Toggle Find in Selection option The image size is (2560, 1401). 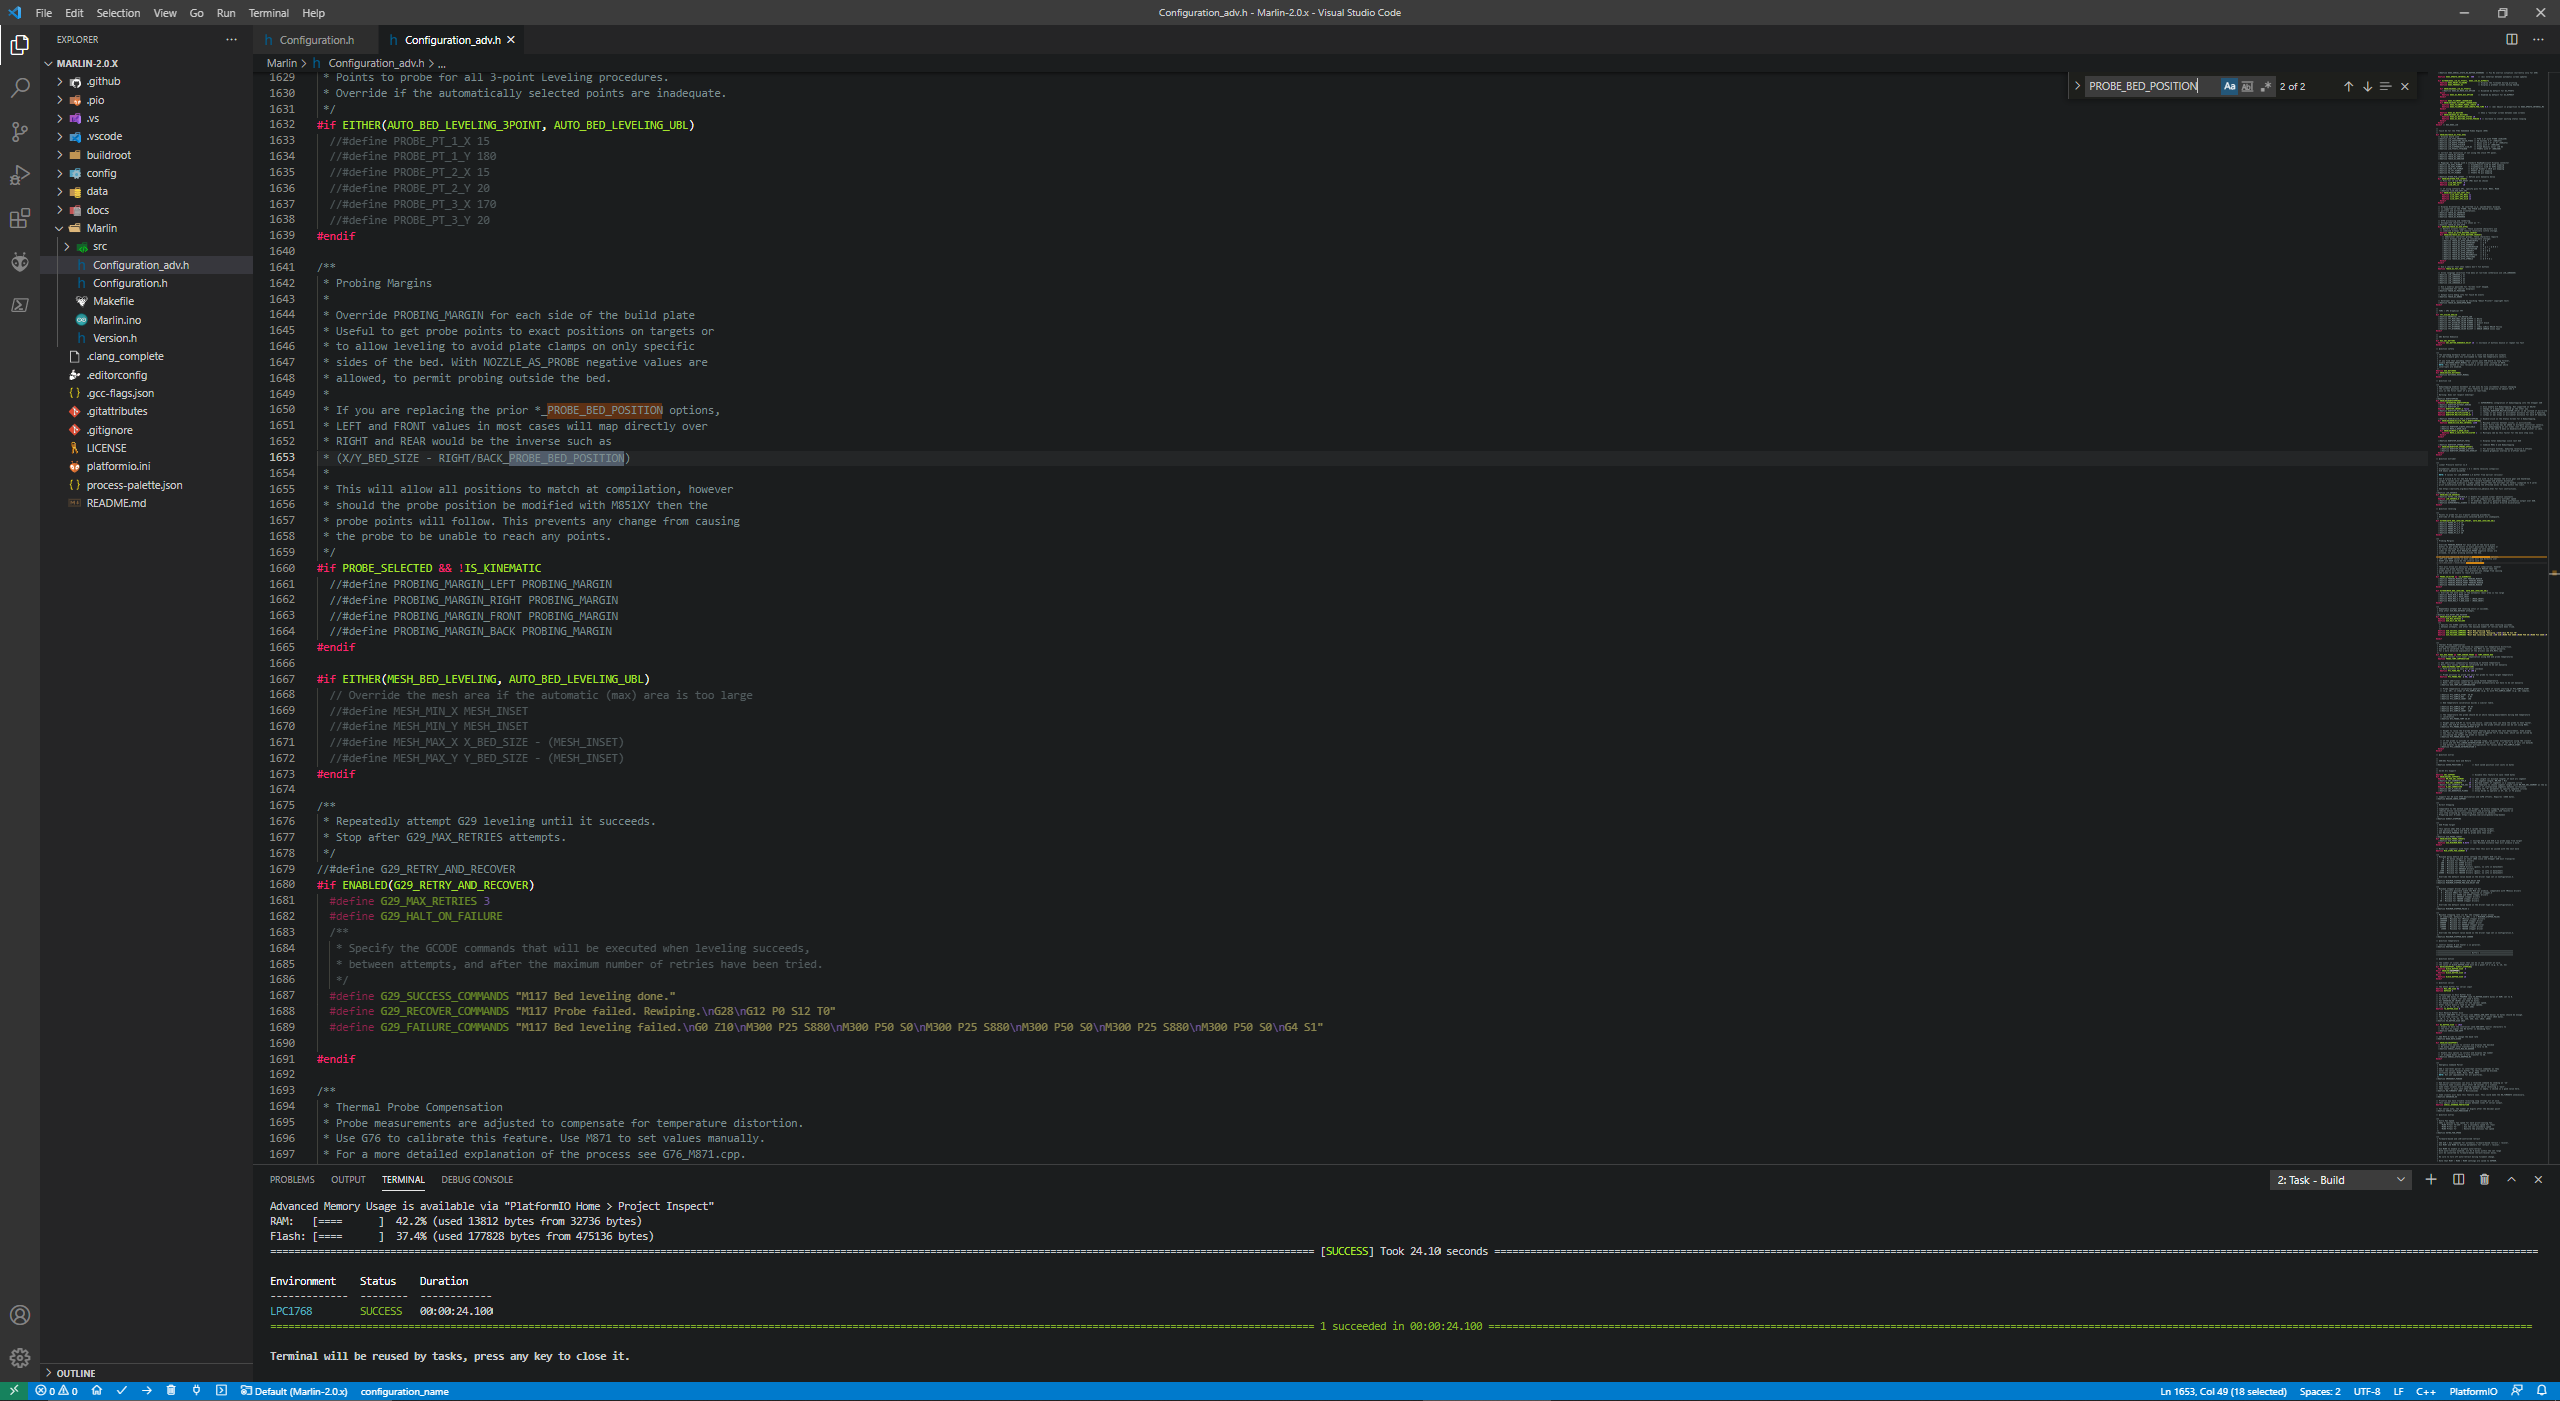pos(2385,86)
